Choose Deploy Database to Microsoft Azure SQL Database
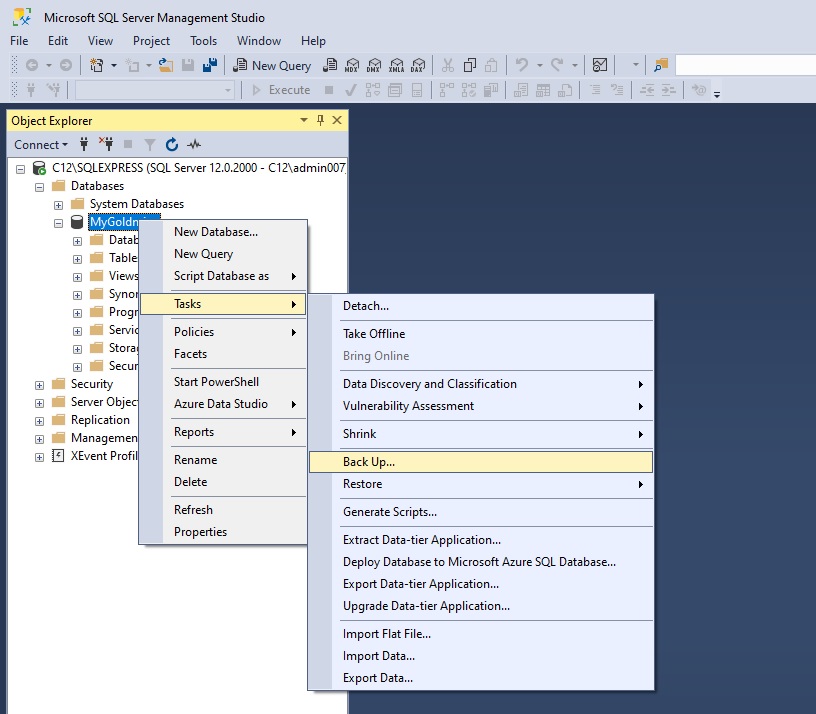816x714 pixels. pos(480,562)
